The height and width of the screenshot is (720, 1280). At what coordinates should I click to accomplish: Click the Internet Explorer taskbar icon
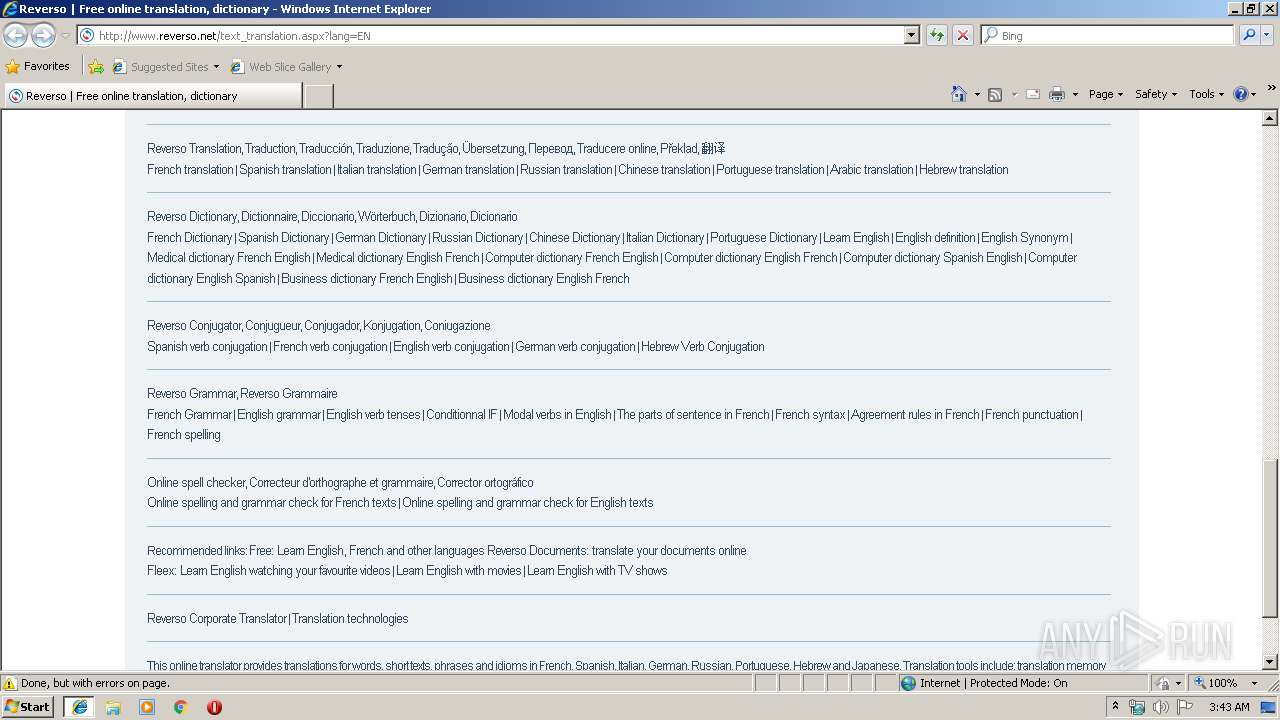point(79,707)
